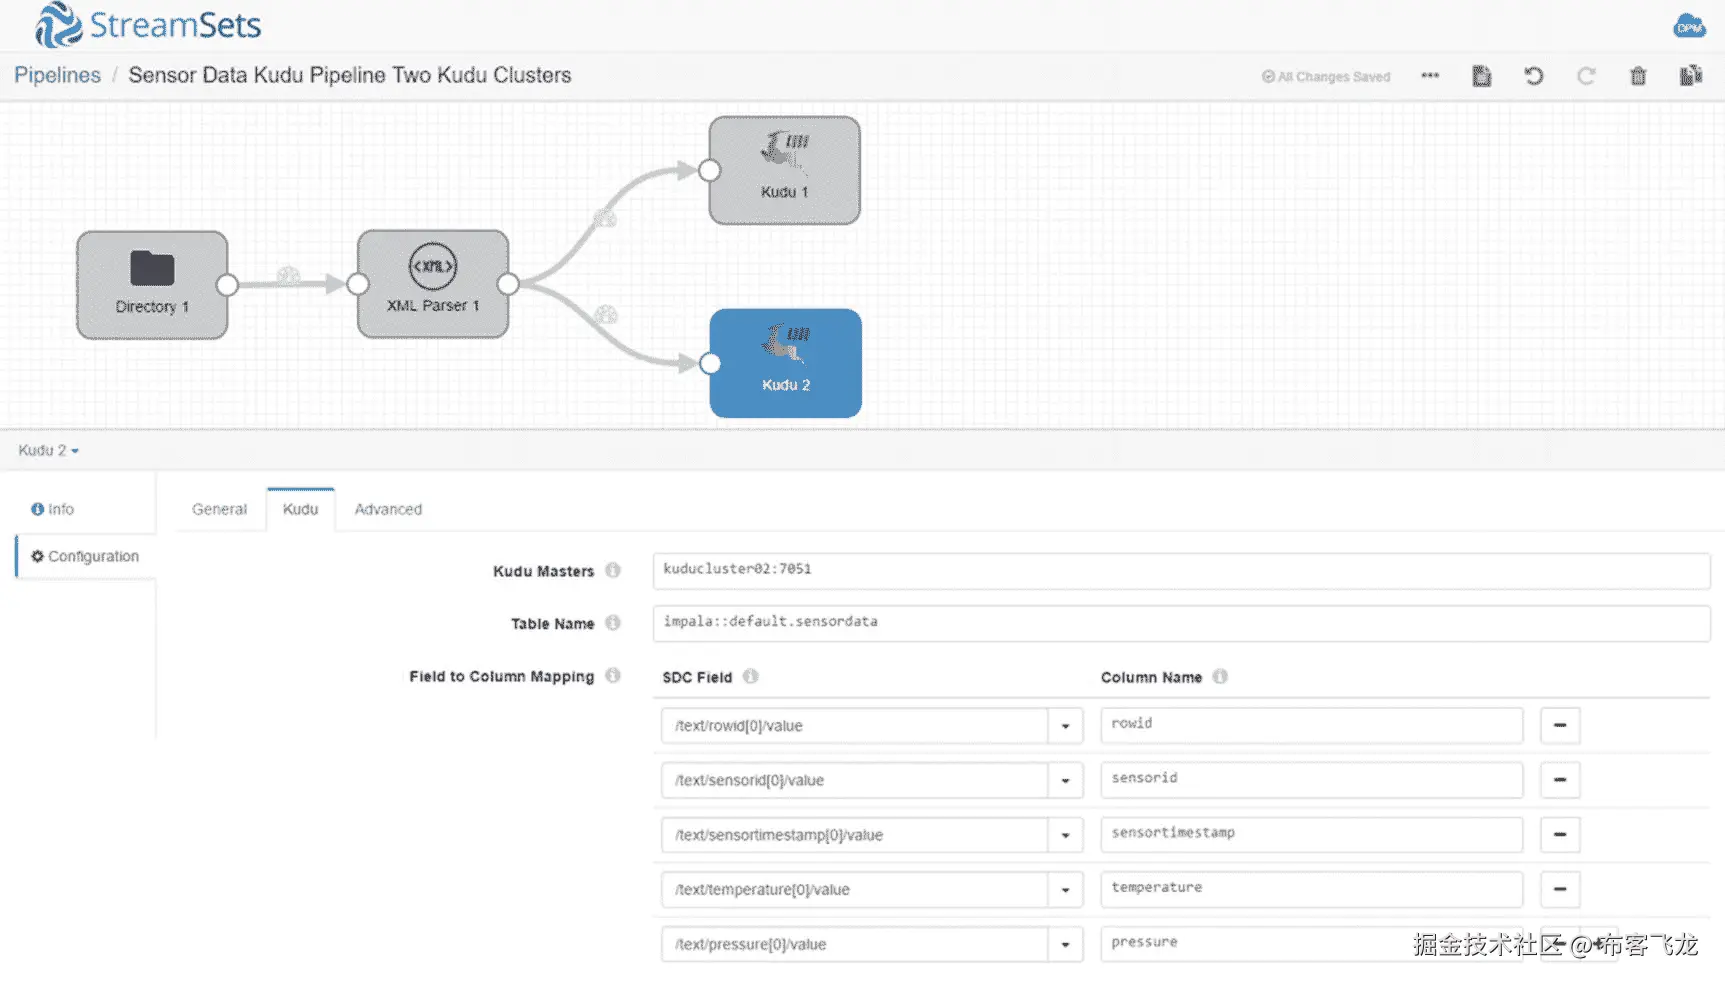This screenshot has height=985, width=1725.
Task: Show the Table Name help info
Action: [x=613, y=623]
